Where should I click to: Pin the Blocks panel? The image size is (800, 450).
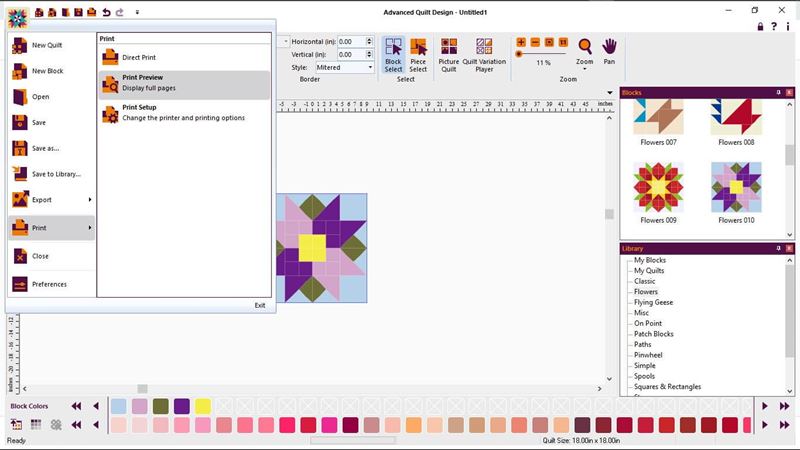[778, 93]
